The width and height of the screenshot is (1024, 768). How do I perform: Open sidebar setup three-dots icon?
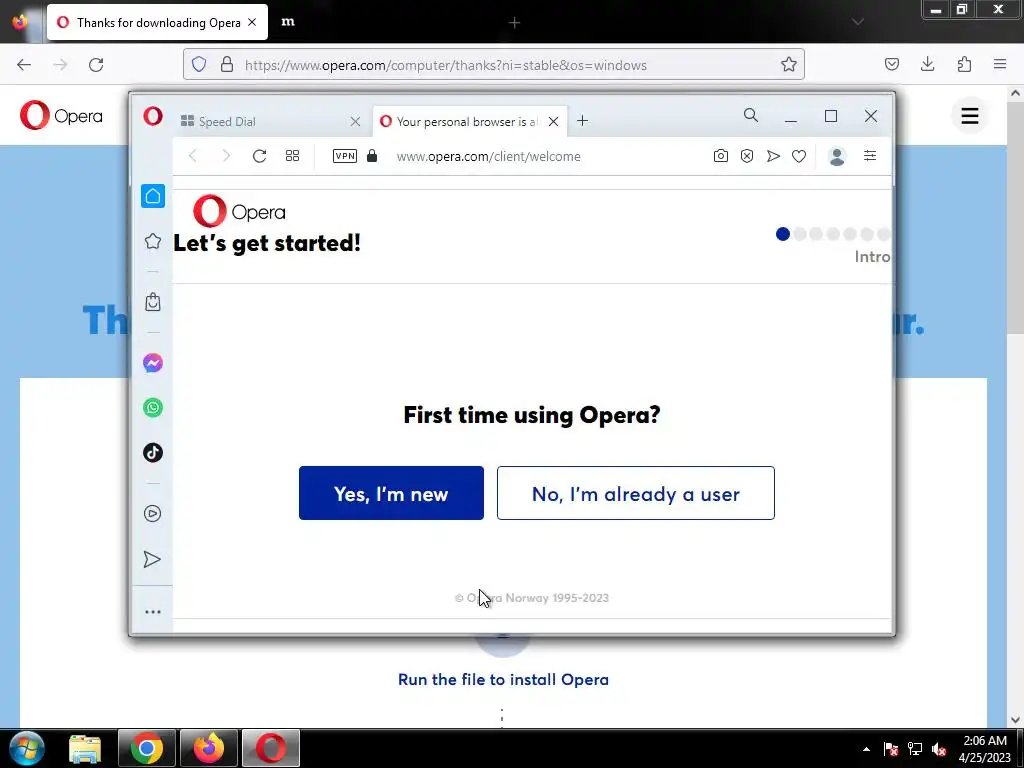point(153,612)
